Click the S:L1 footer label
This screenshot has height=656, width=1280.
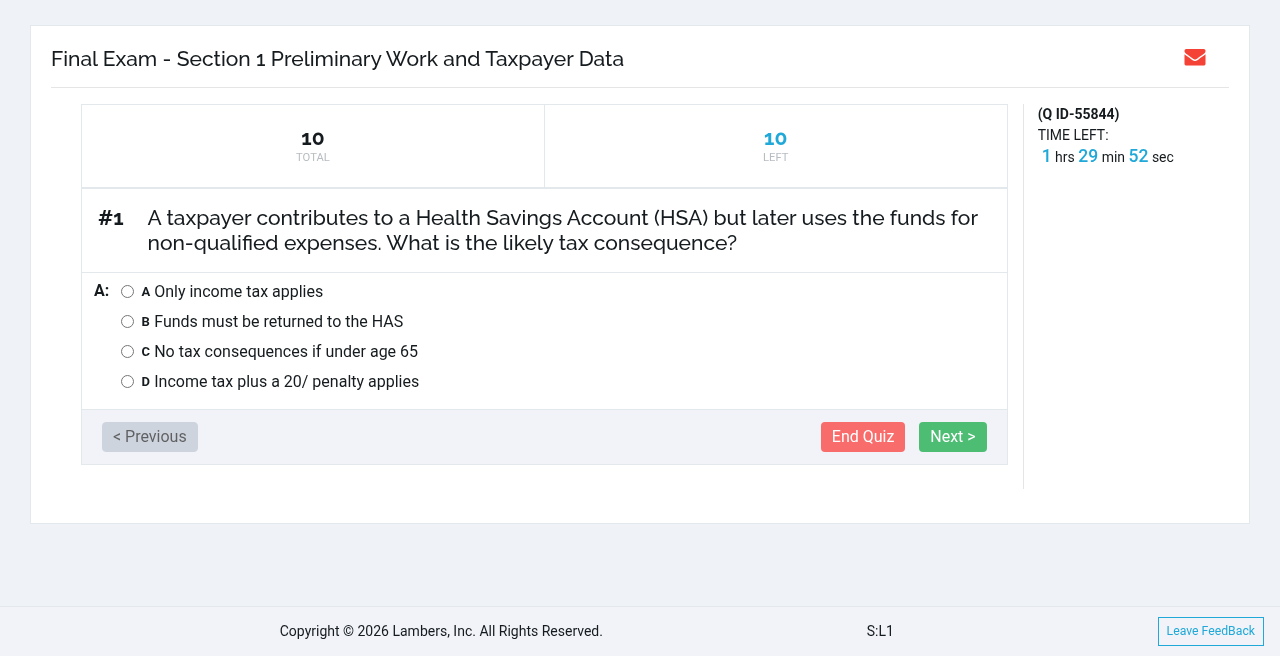tap(880, 631)
